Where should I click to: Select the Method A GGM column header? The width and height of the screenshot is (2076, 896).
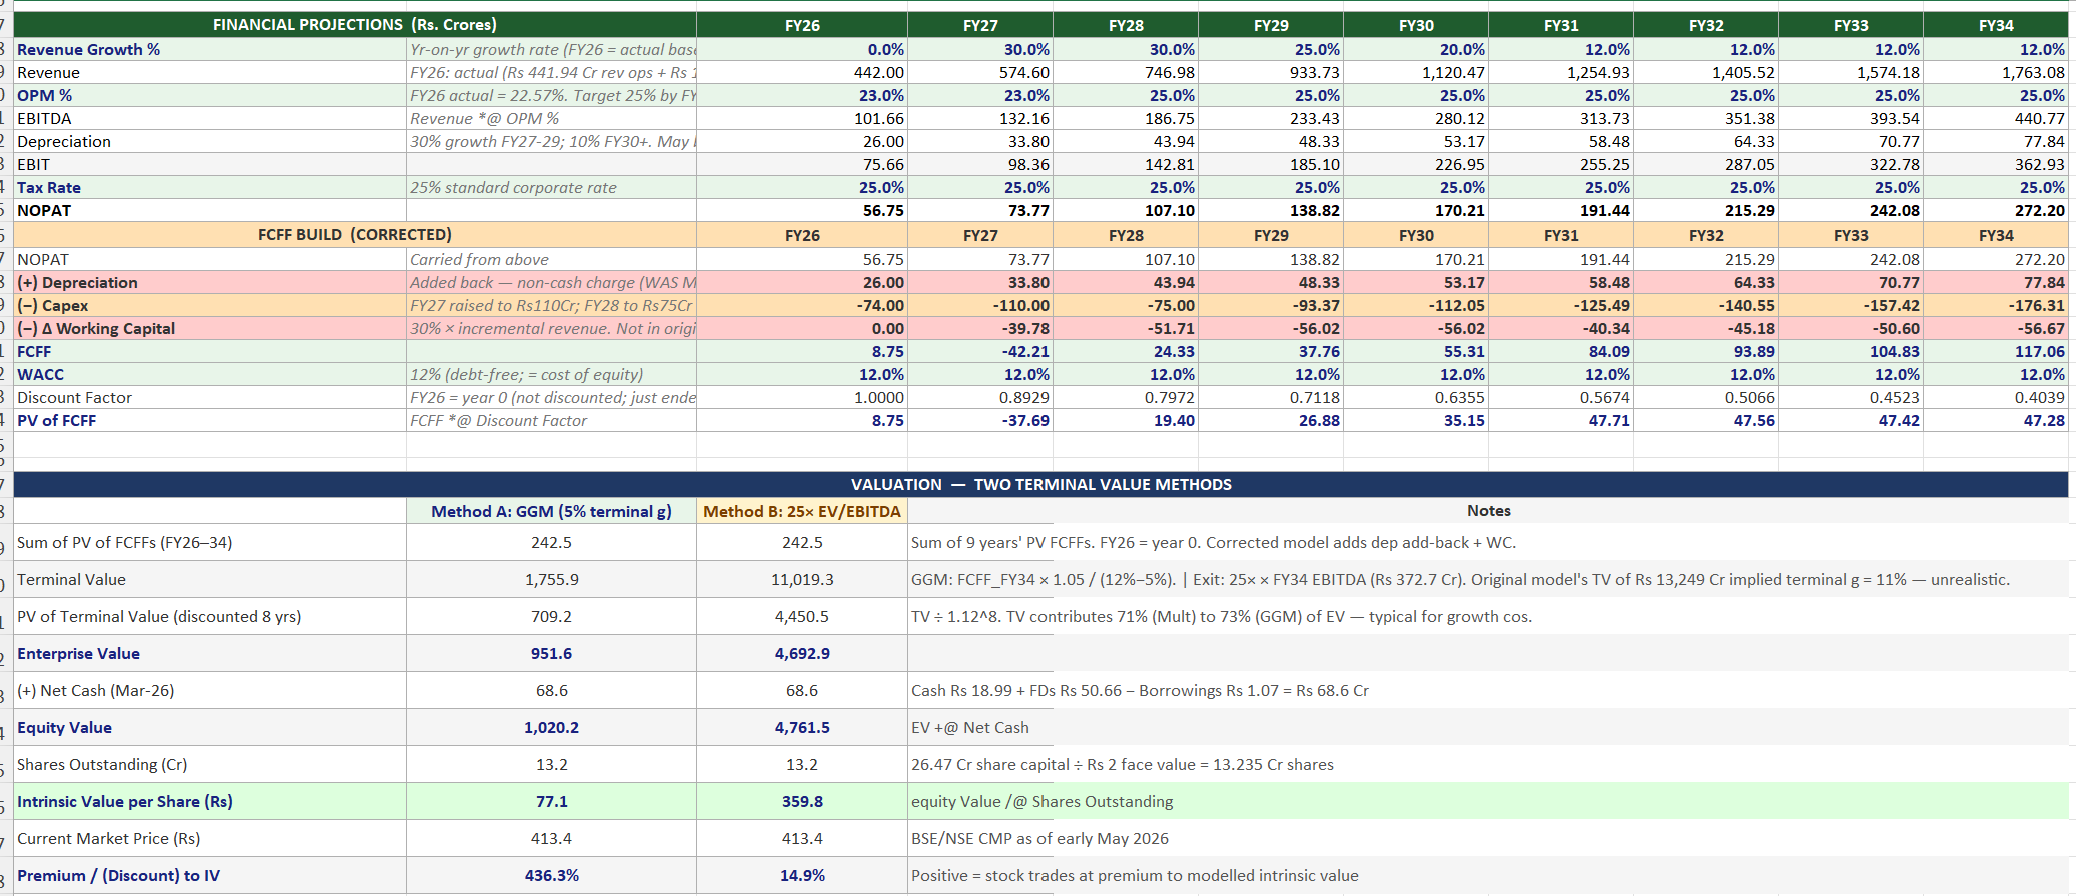click(x=551, y=511)
